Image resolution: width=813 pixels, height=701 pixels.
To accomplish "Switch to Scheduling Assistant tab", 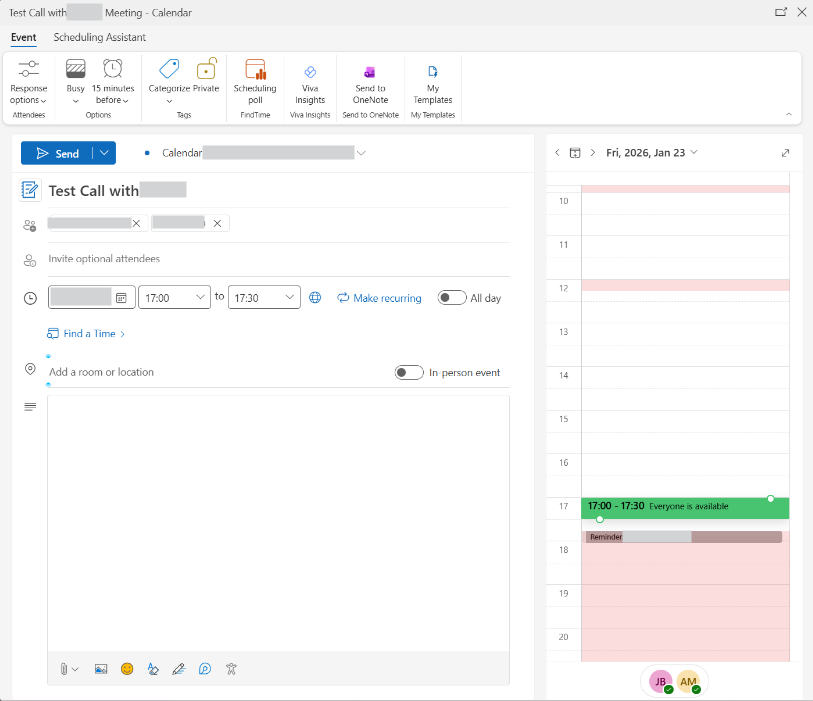I will pos(100,37).
